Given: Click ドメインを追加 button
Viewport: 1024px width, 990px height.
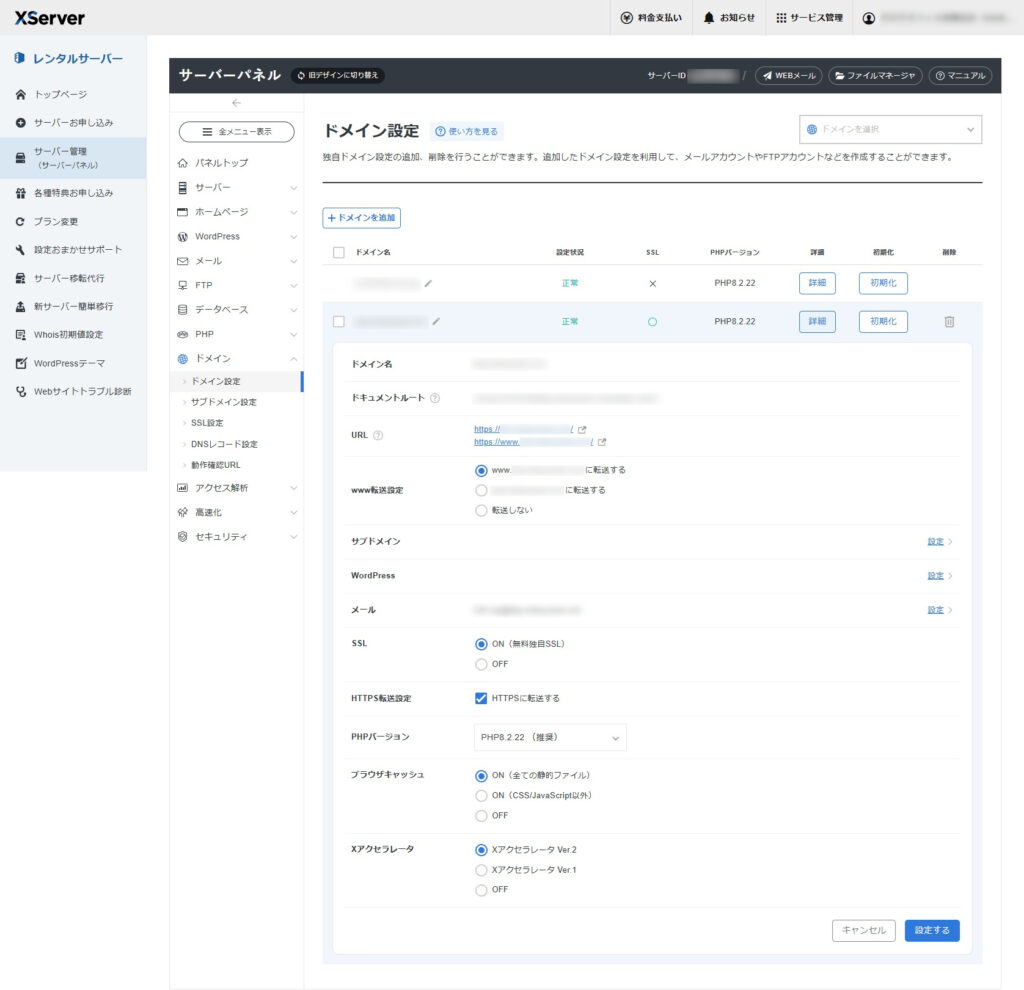Looking at the screenshot, I should coord(361,218).
